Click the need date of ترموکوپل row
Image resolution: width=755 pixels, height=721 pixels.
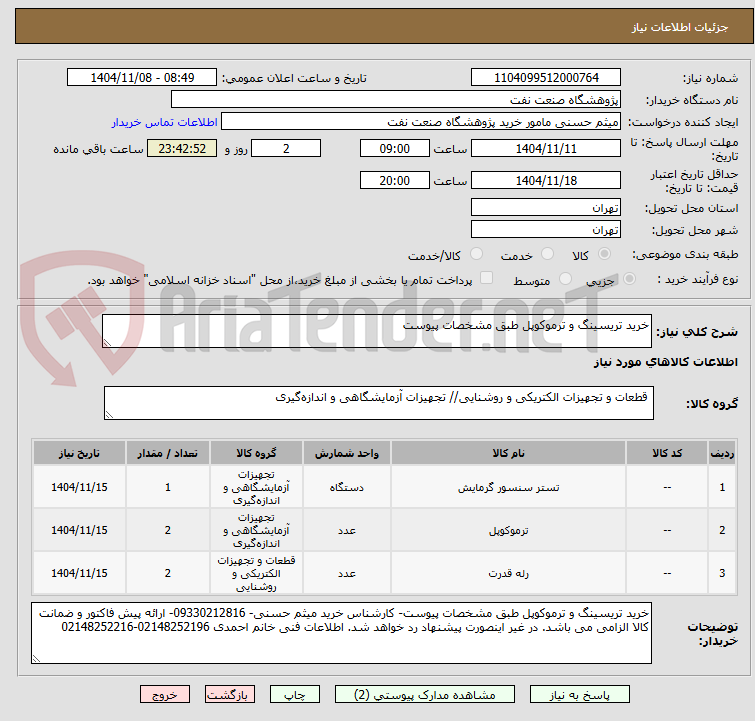79,530
